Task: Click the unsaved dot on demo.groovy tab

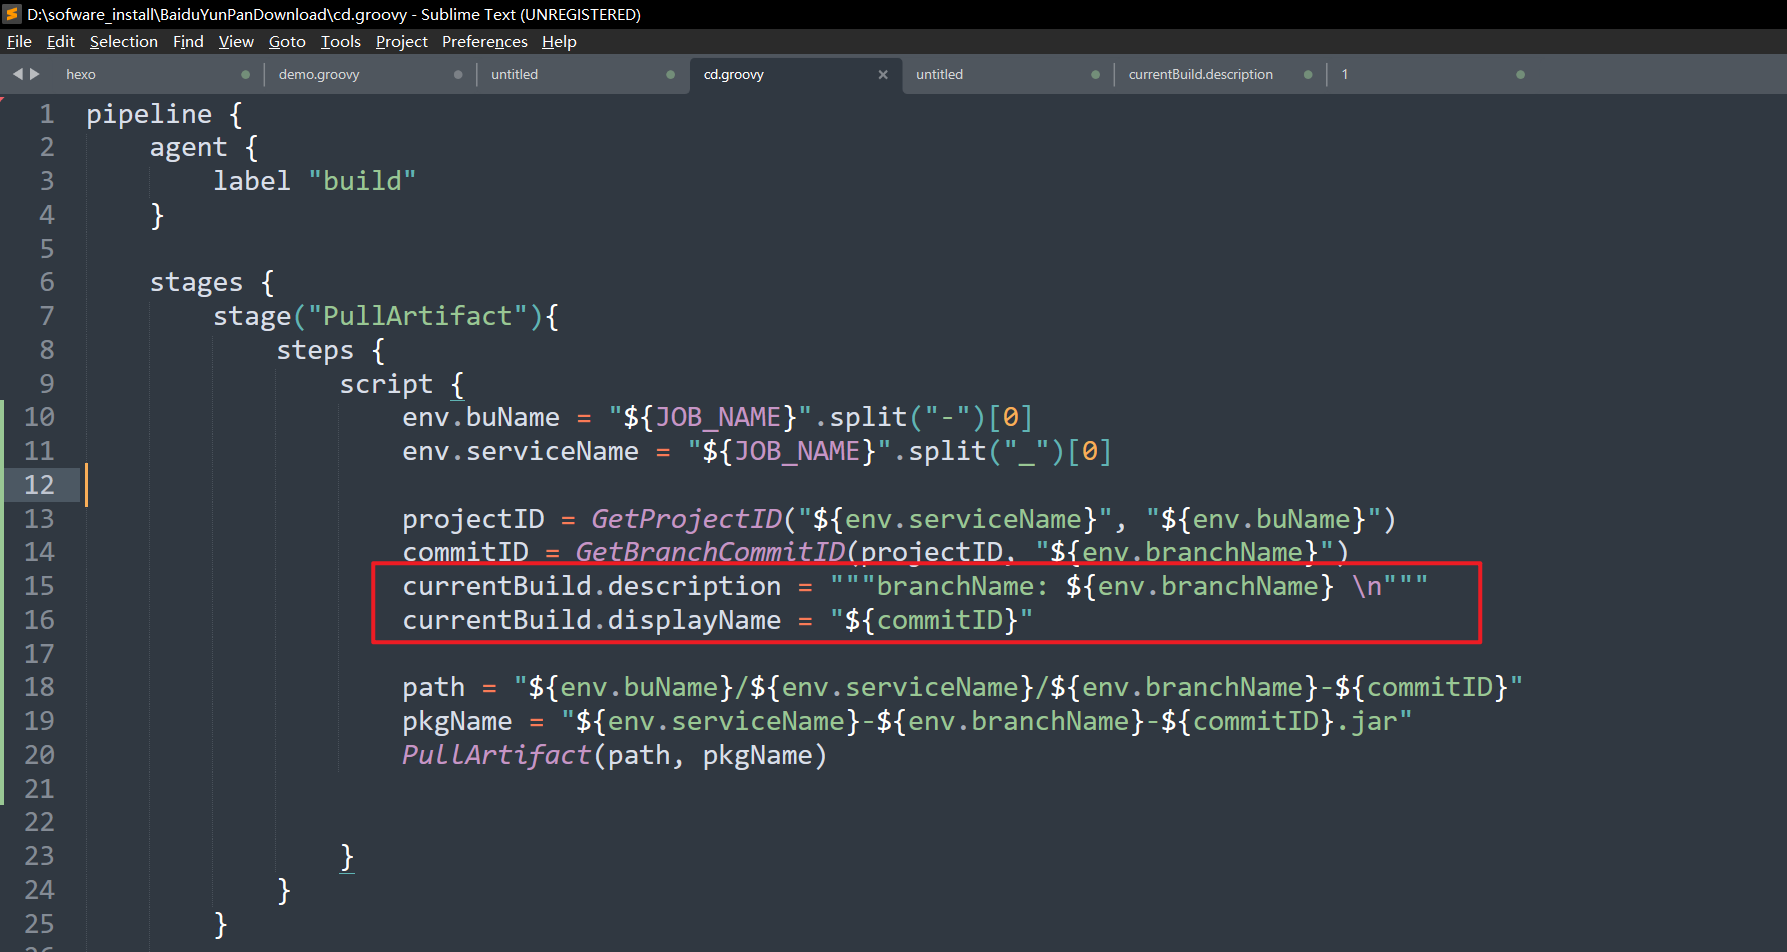Action: point(458,74)
